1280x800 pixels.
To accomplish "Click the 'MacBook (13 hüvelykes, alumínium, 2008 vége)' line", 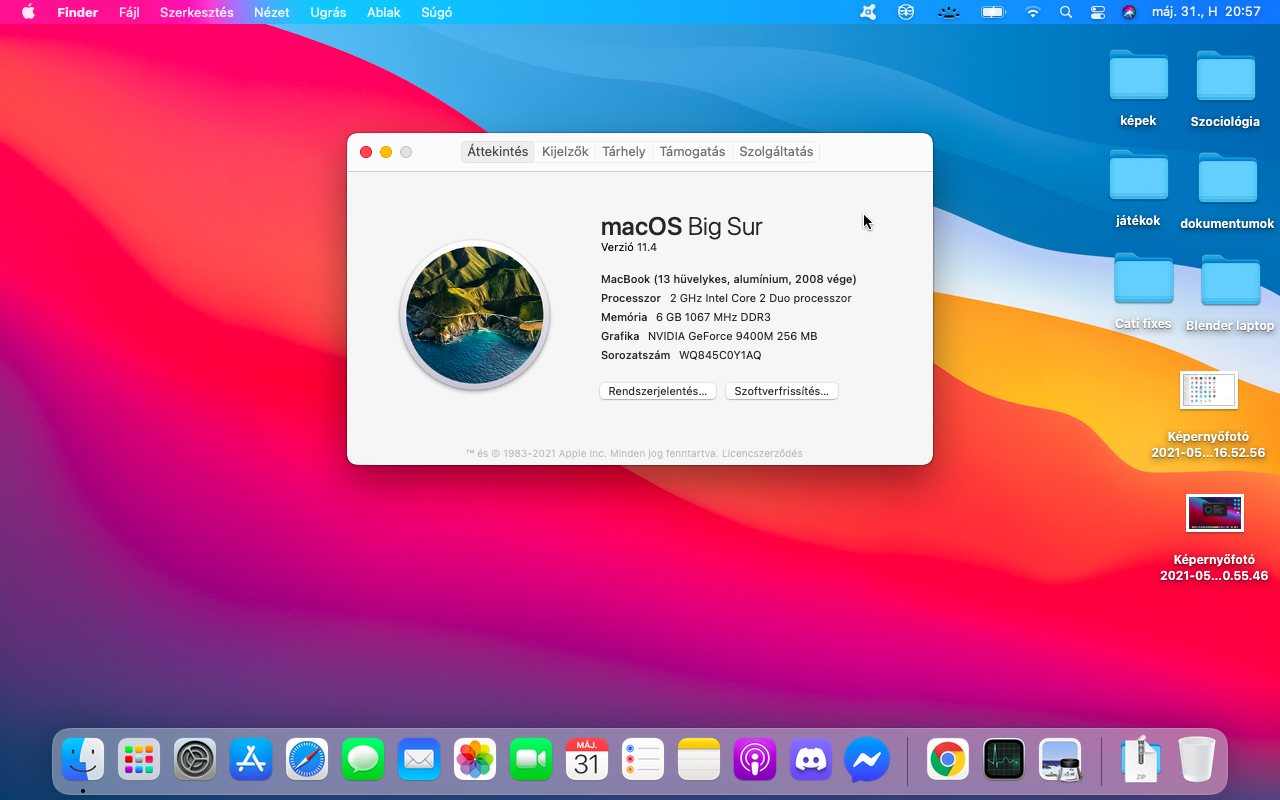I will (729, 279).
